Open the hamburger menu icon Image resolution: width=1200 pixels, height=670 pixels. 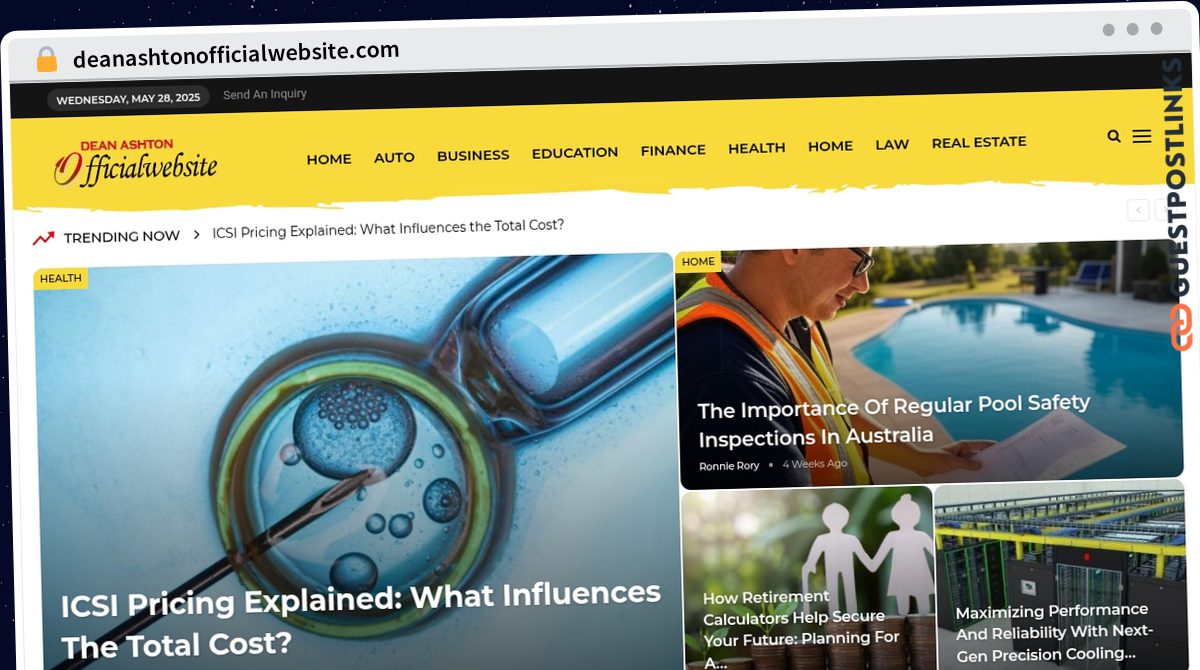click(x=1141, y=136)
